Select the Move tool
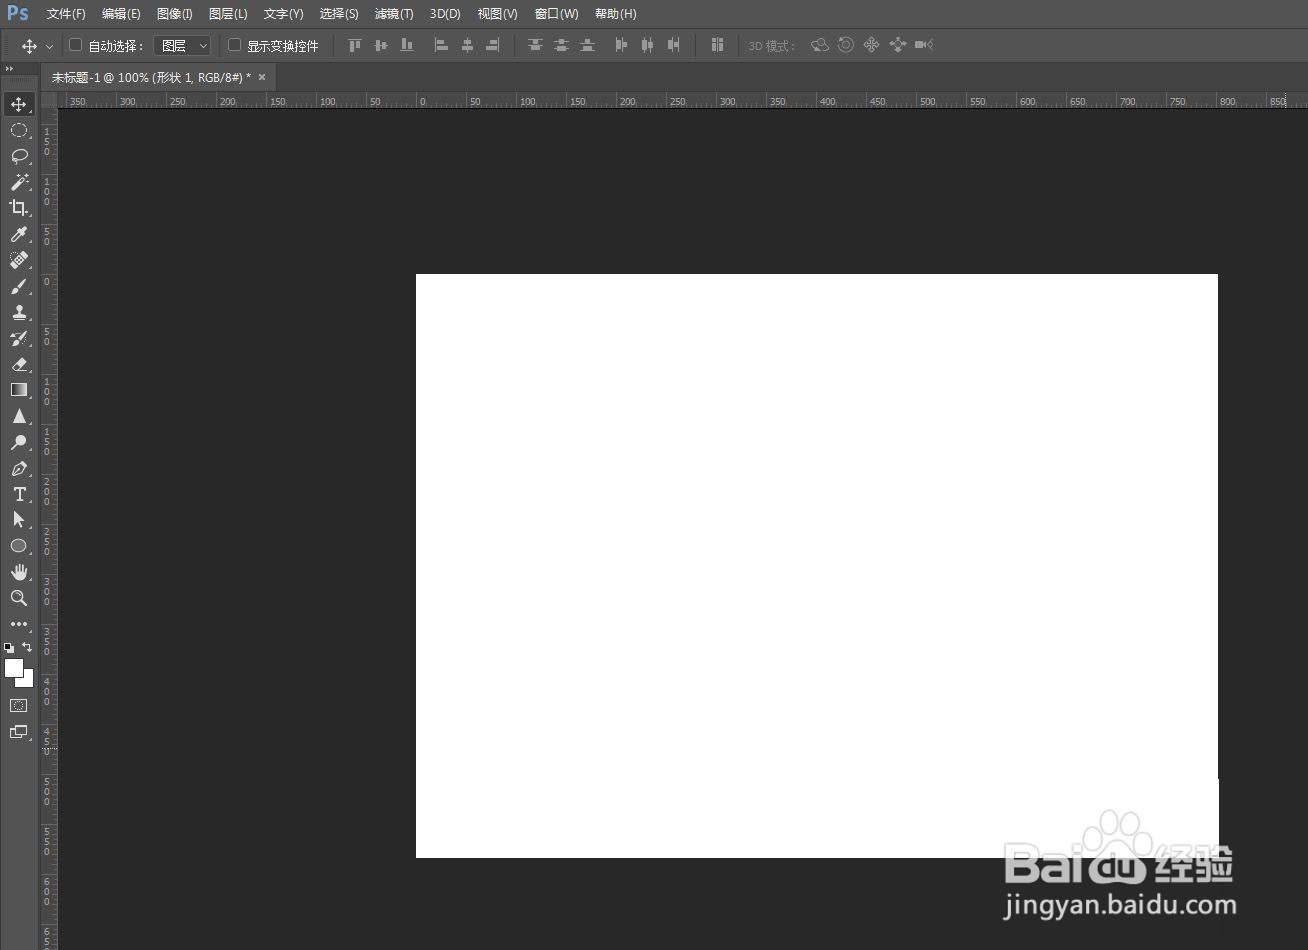 [19, 104]
